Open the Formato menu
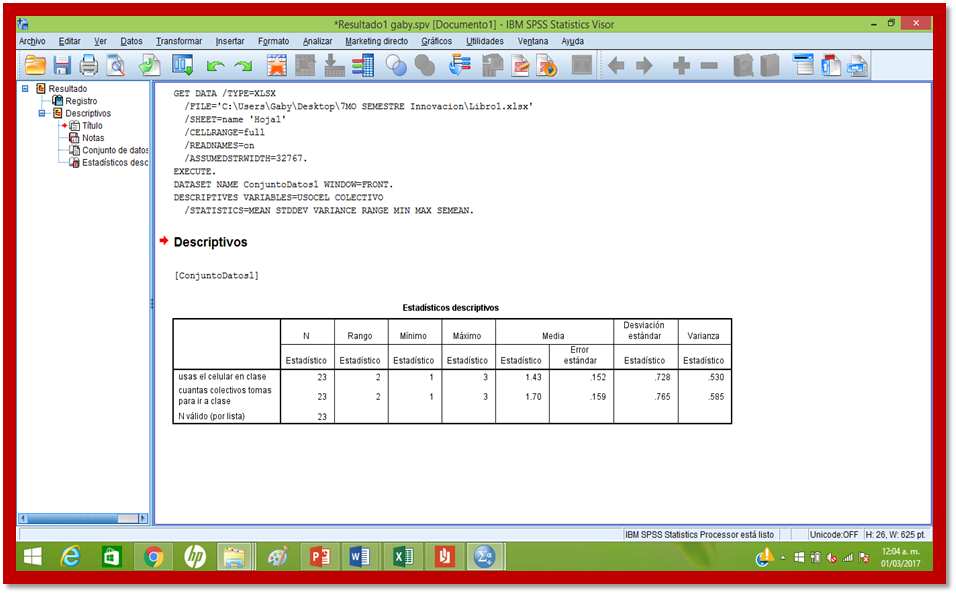The image size is (956, 594). pos(273,41)
